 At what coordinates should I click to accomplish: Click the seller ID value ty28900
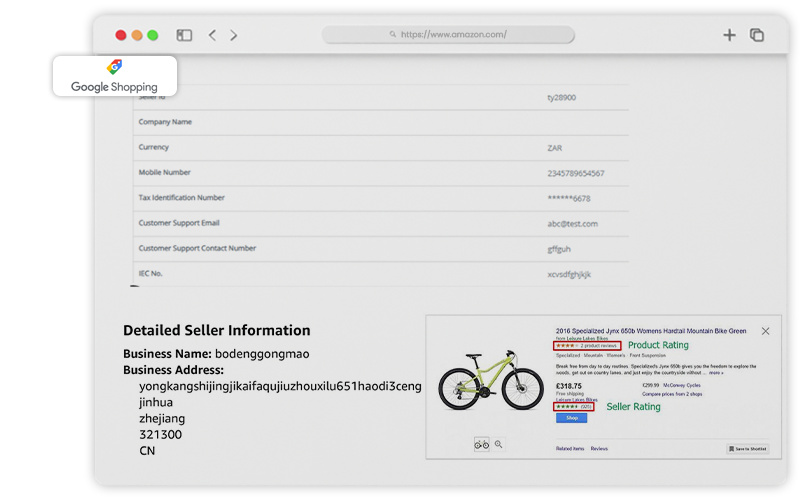click(561, 97)
